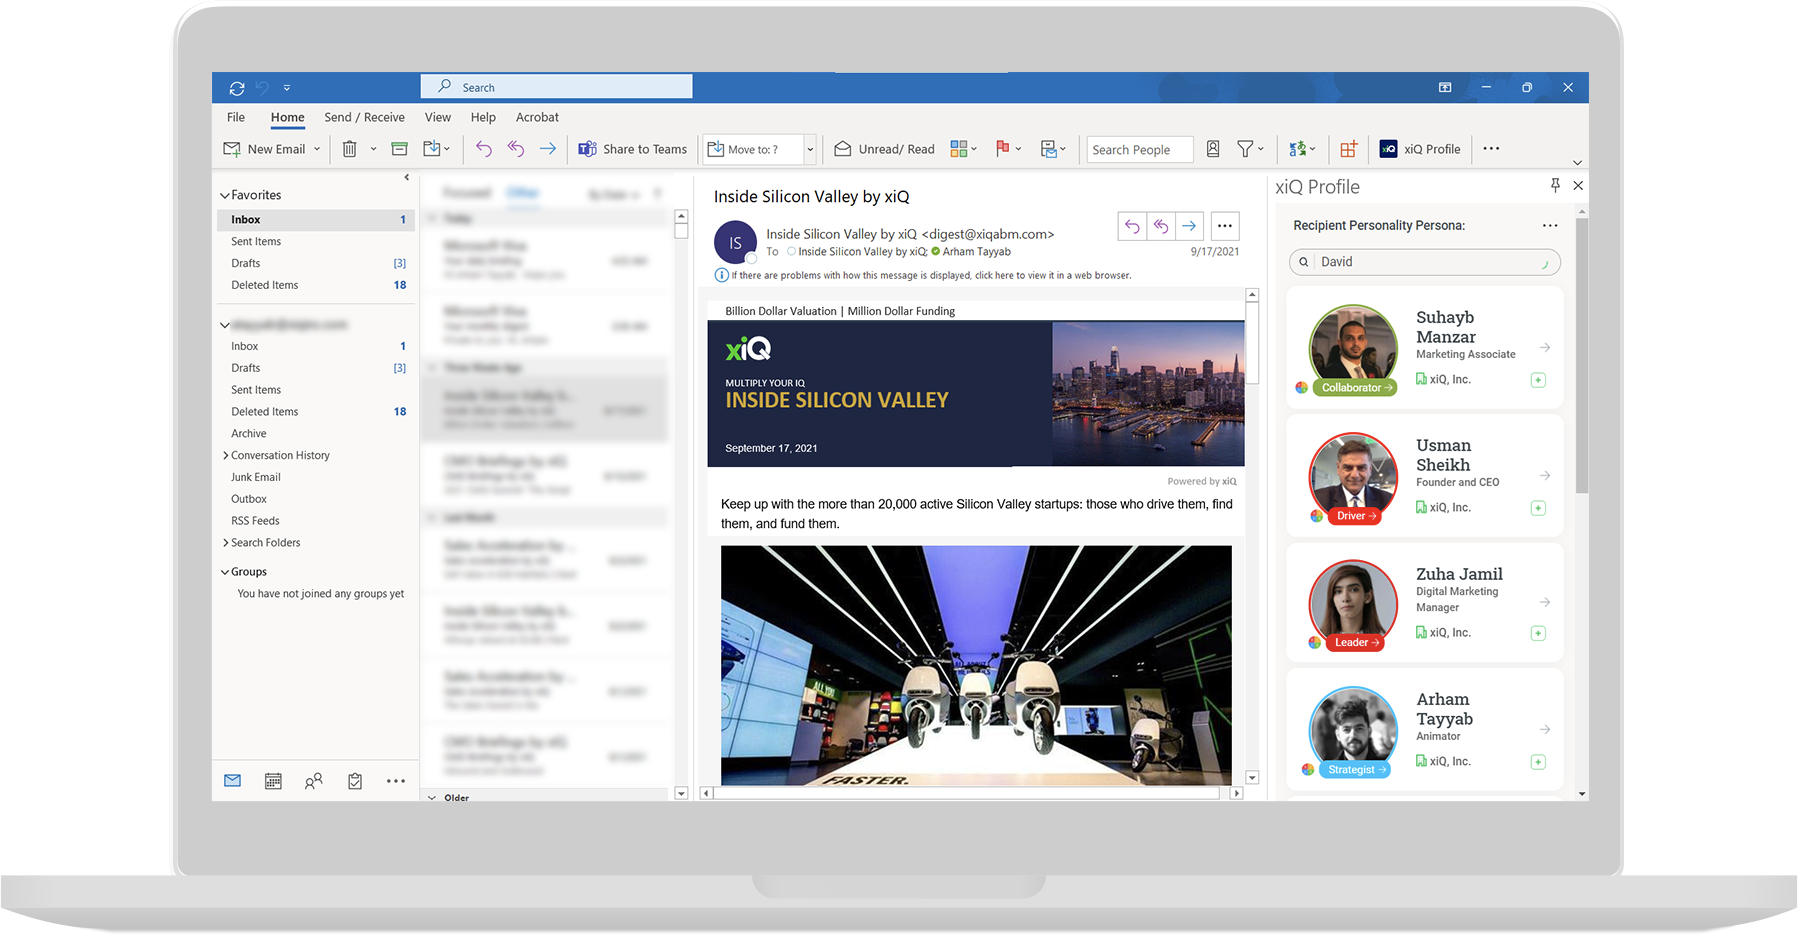Screen dimensions: 1798x935
Task: Open the Categorize color squares menu
Action: click(x=964, y=149)
